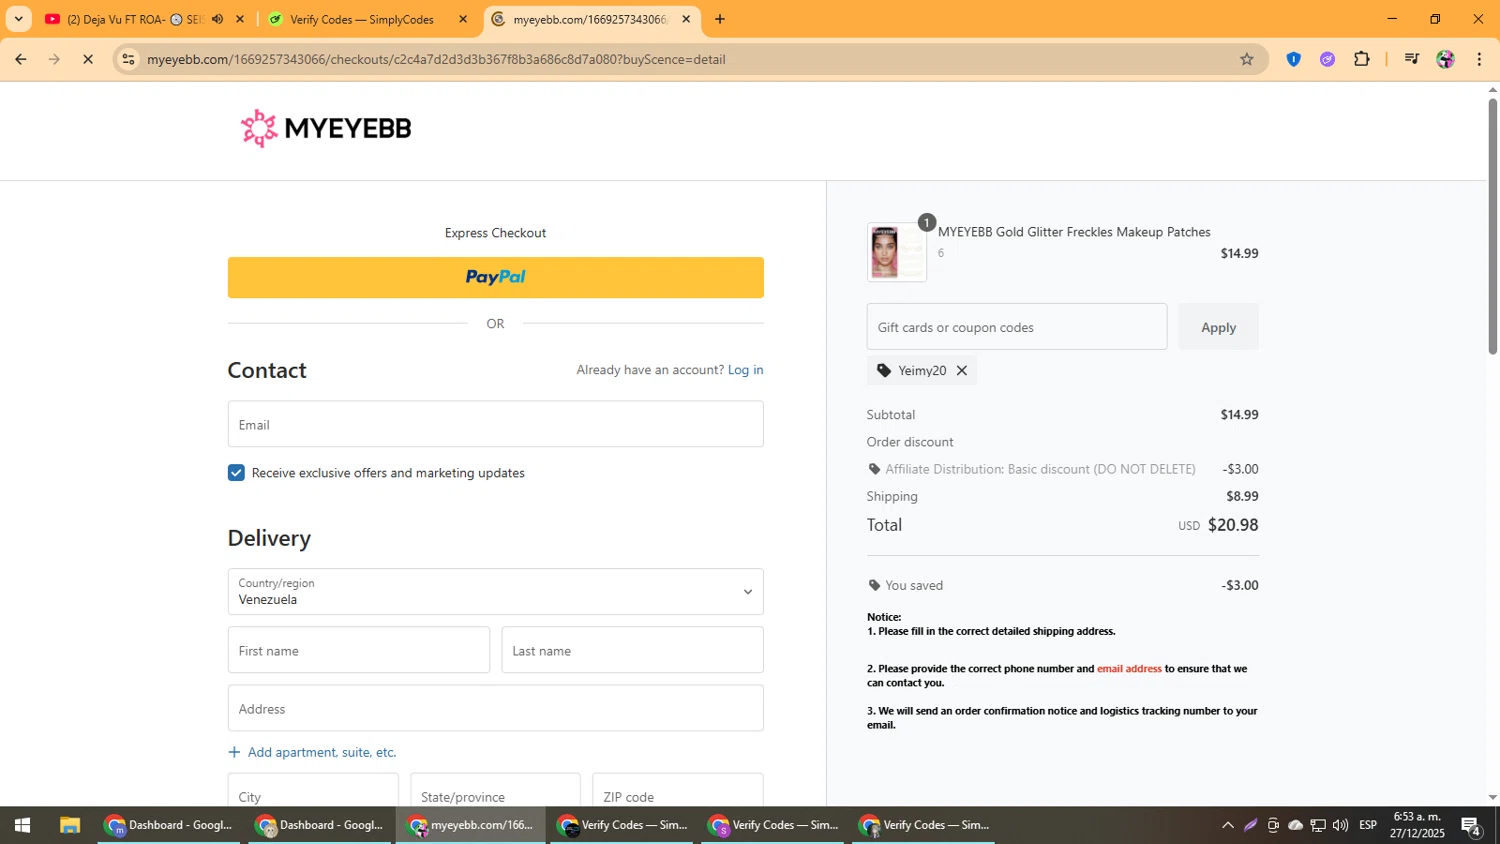The width and height of the screenshot is (1500, 844).
Task: Close the Deja Vu YouTube tab
Action: coord(240,19)
